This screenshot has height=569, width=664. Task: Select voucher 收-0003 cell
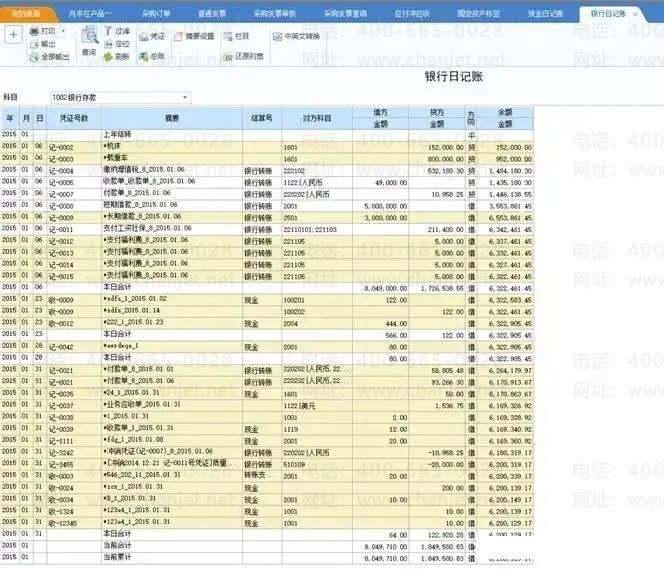74,476
